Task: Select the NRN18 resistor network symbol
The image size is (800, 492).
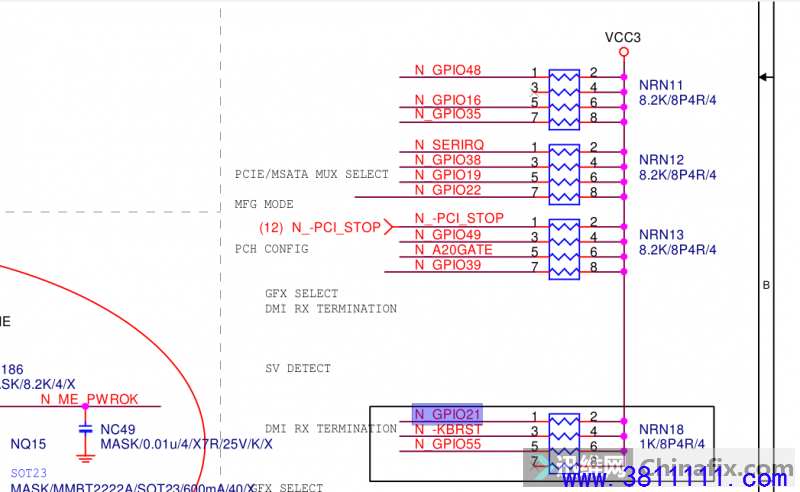Action: click(564, 444)
